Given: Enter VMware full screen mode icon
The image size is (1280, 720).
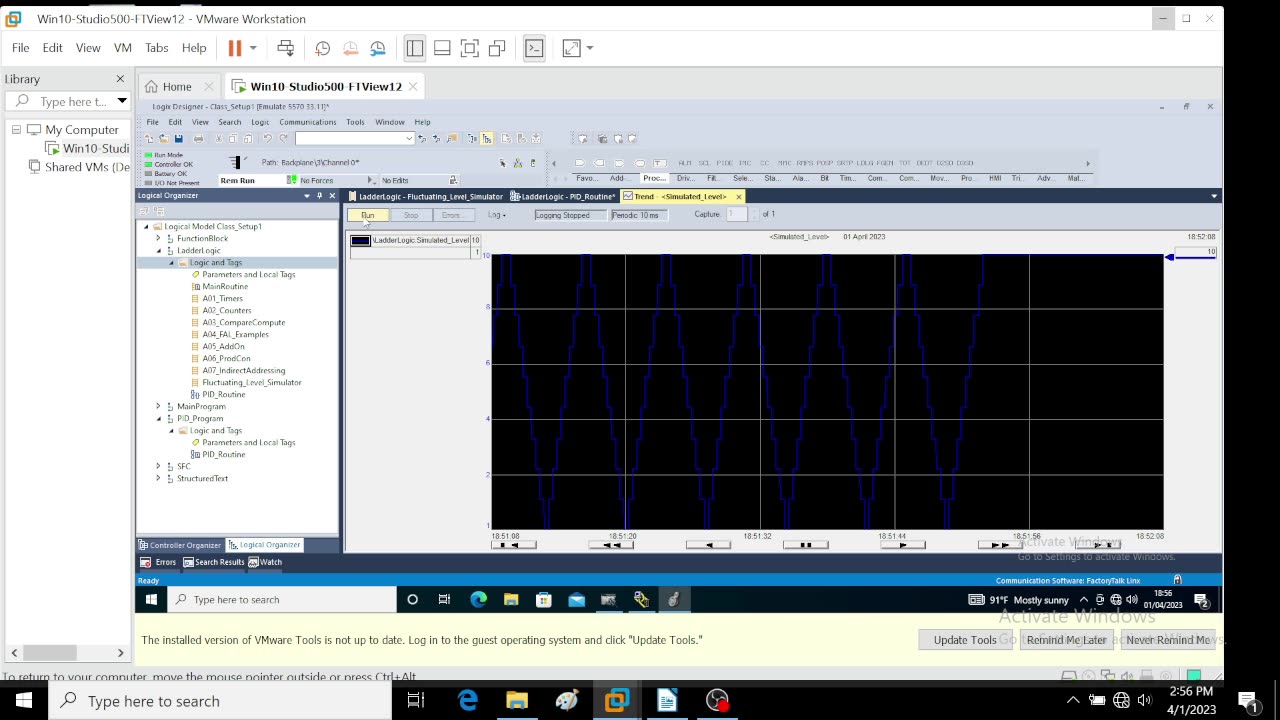Looking at the screenshot, I should pyautogui.click(x=470, y=48).
